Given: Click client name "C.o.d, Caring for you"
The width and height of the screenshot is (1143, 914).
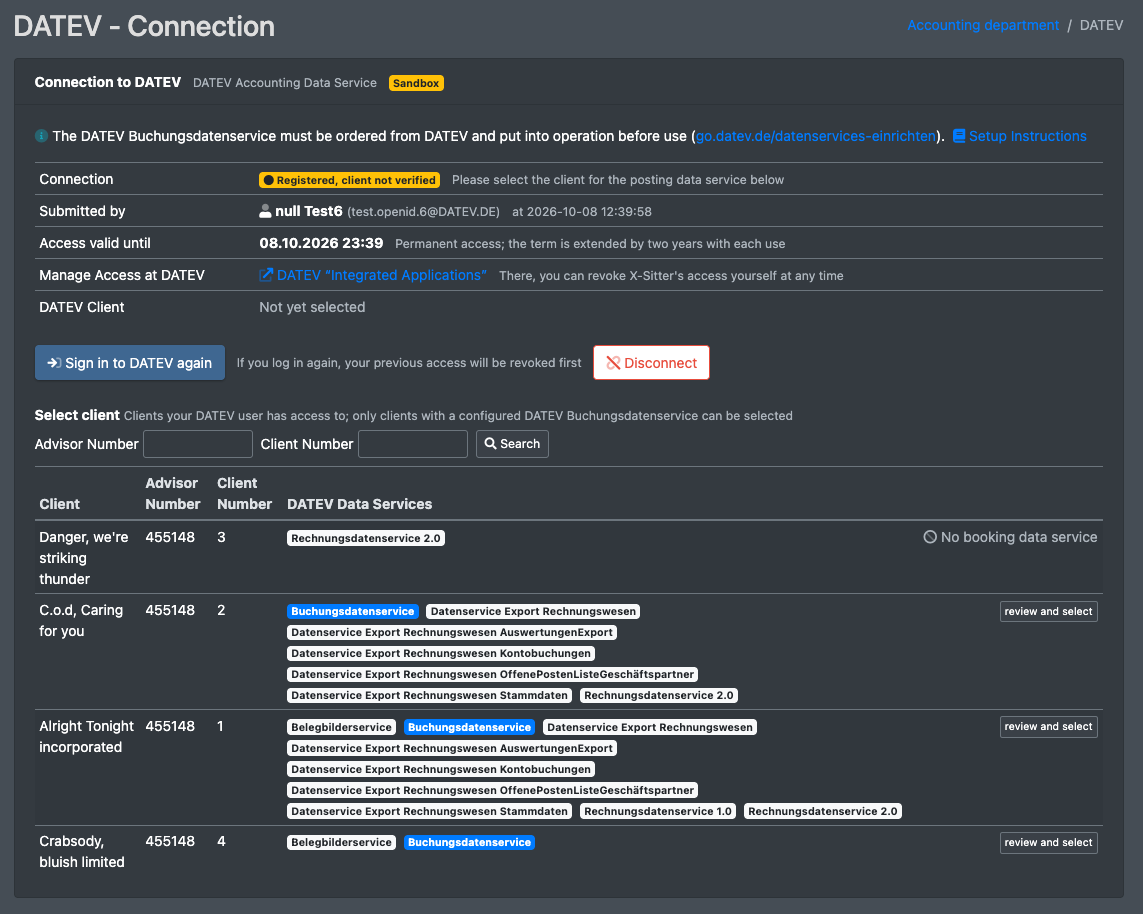Looking at the screenshot, I should pyautogui.click(x=81, y=621).
